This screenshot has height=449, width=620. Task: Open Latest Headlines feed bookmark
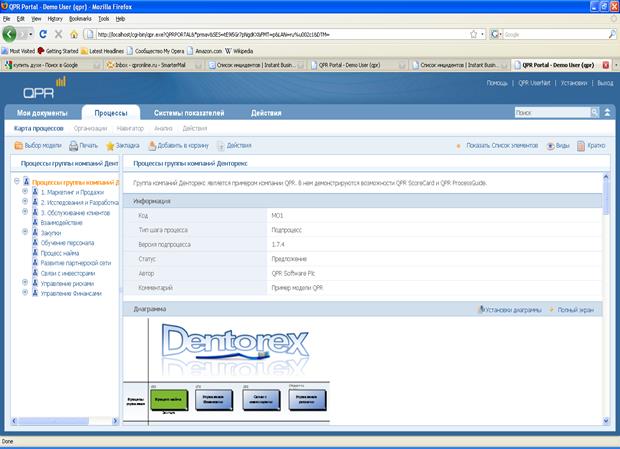pos(102,51)
